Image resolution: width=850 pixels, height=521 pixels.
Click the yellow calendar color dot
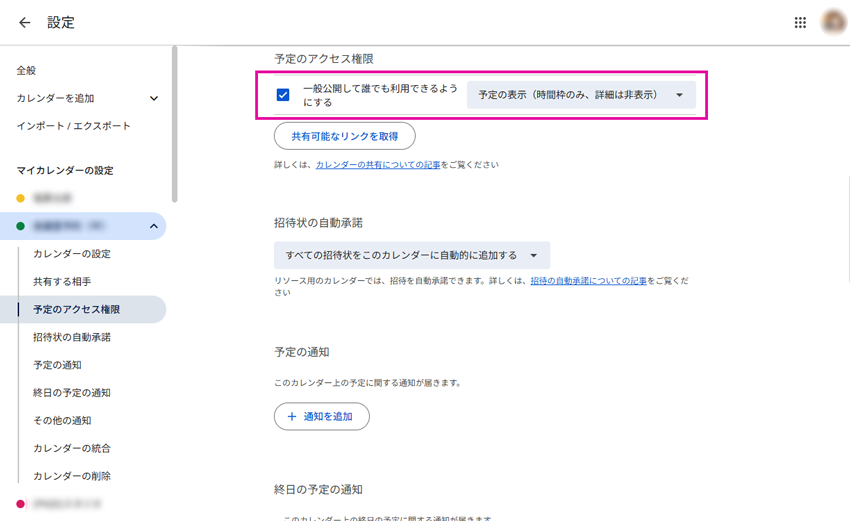20,198
